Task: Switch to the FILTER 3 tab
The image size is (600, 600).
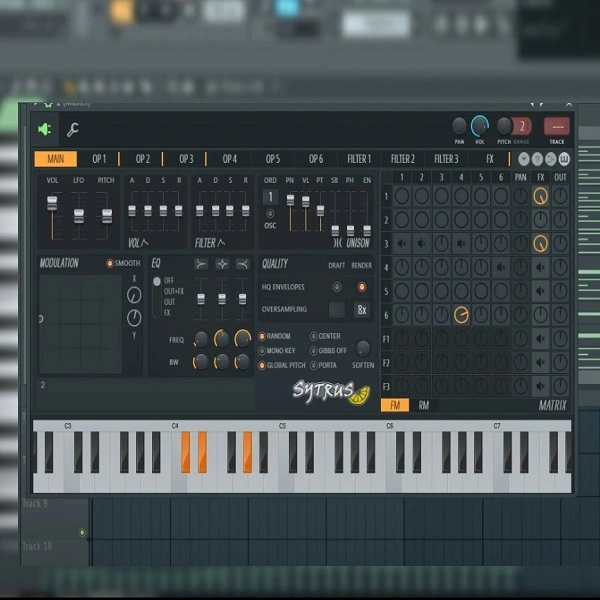Action: pyautogui.click(x=446, y=159)
